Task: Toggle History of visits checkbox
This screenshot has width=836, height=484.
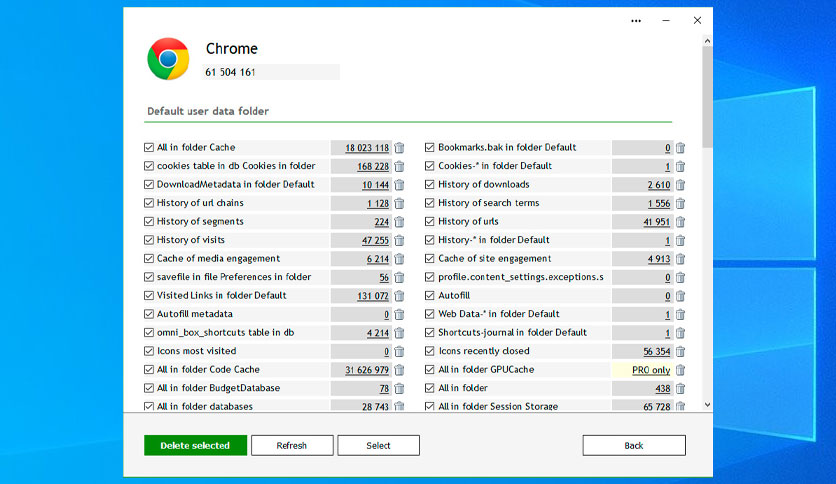Action: [149, 240]
